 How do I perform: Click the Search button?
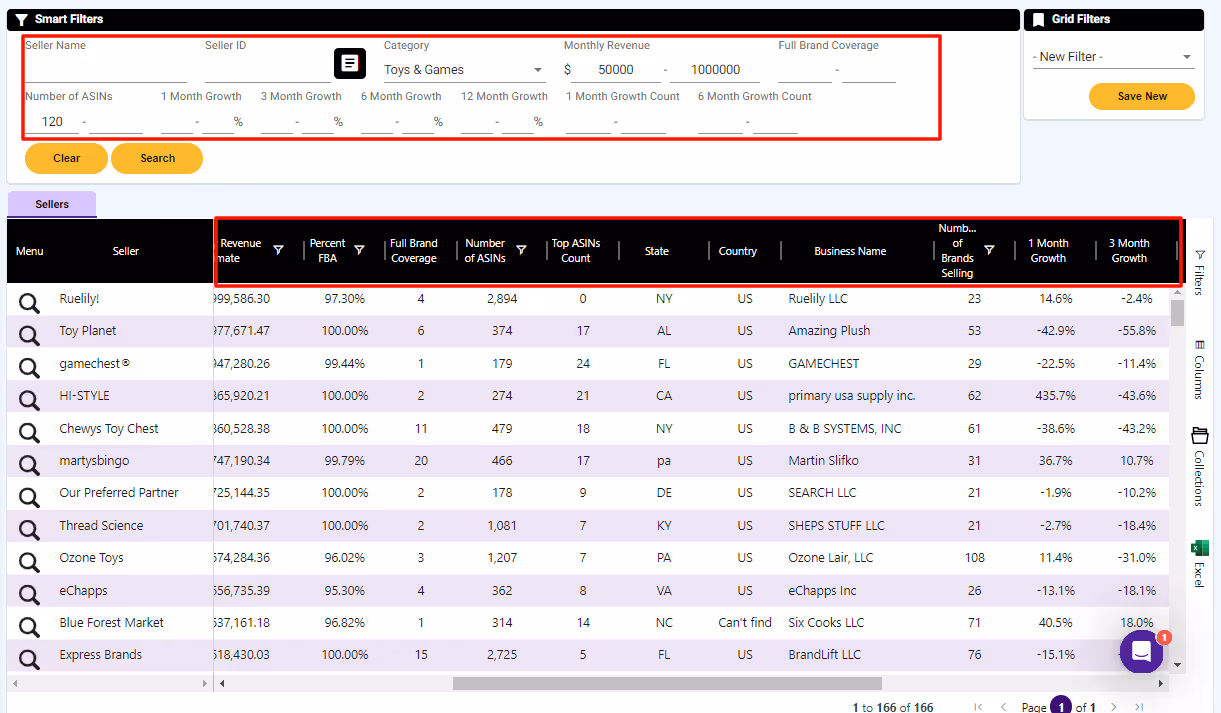click(x=157, y=158)
